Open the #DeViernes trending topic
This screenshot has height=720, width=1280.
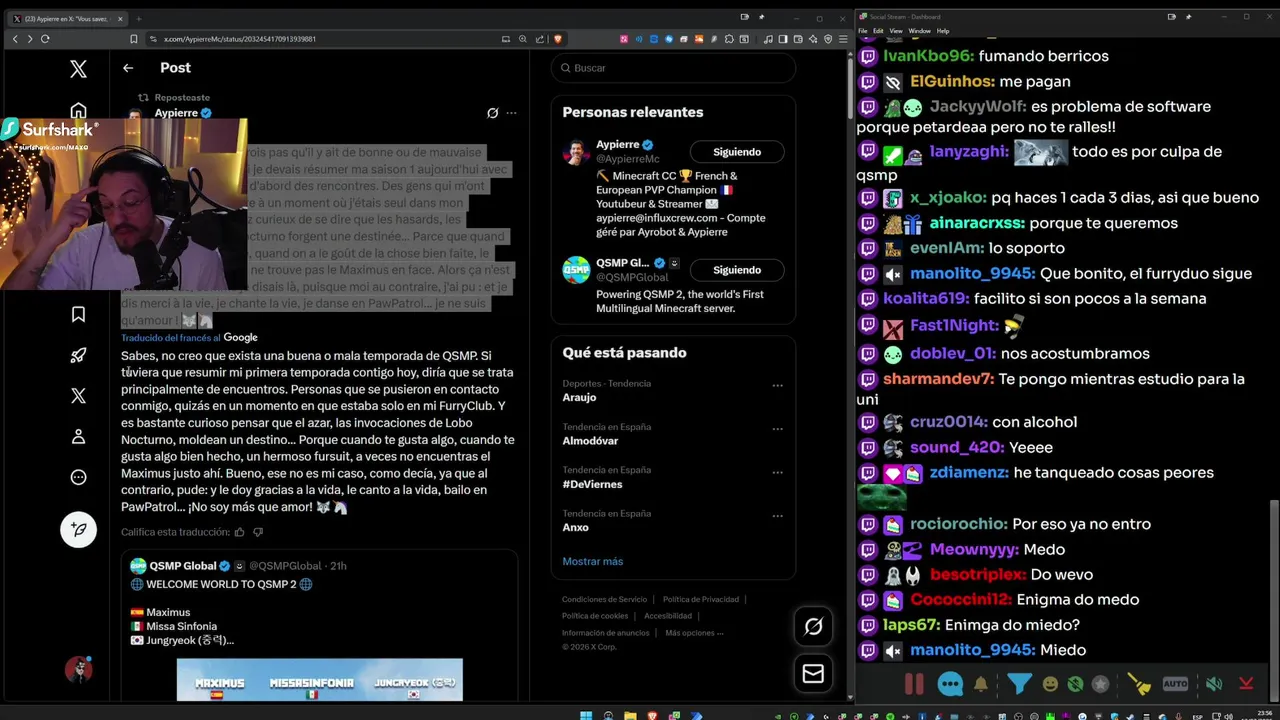(x=592, y=484)
